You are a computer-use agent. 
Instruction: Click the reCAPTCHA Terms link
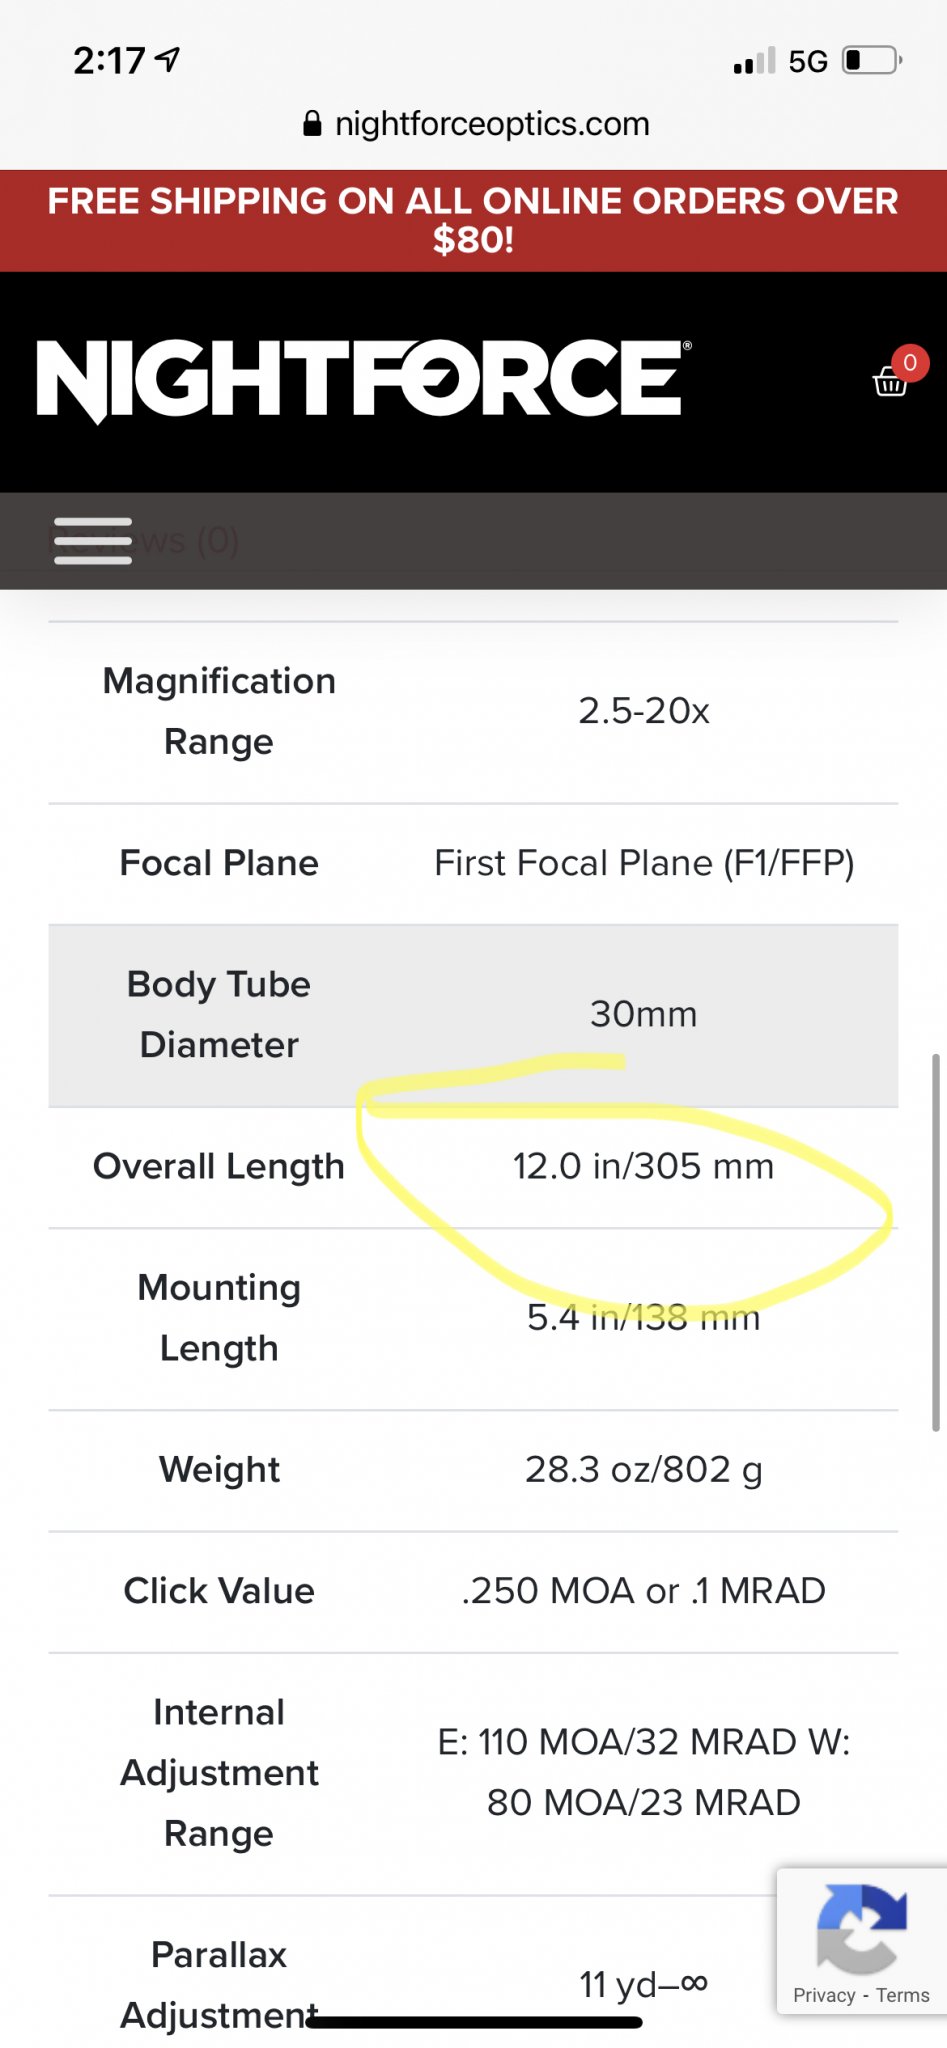pyautogui.click(x=903, y=1995)
